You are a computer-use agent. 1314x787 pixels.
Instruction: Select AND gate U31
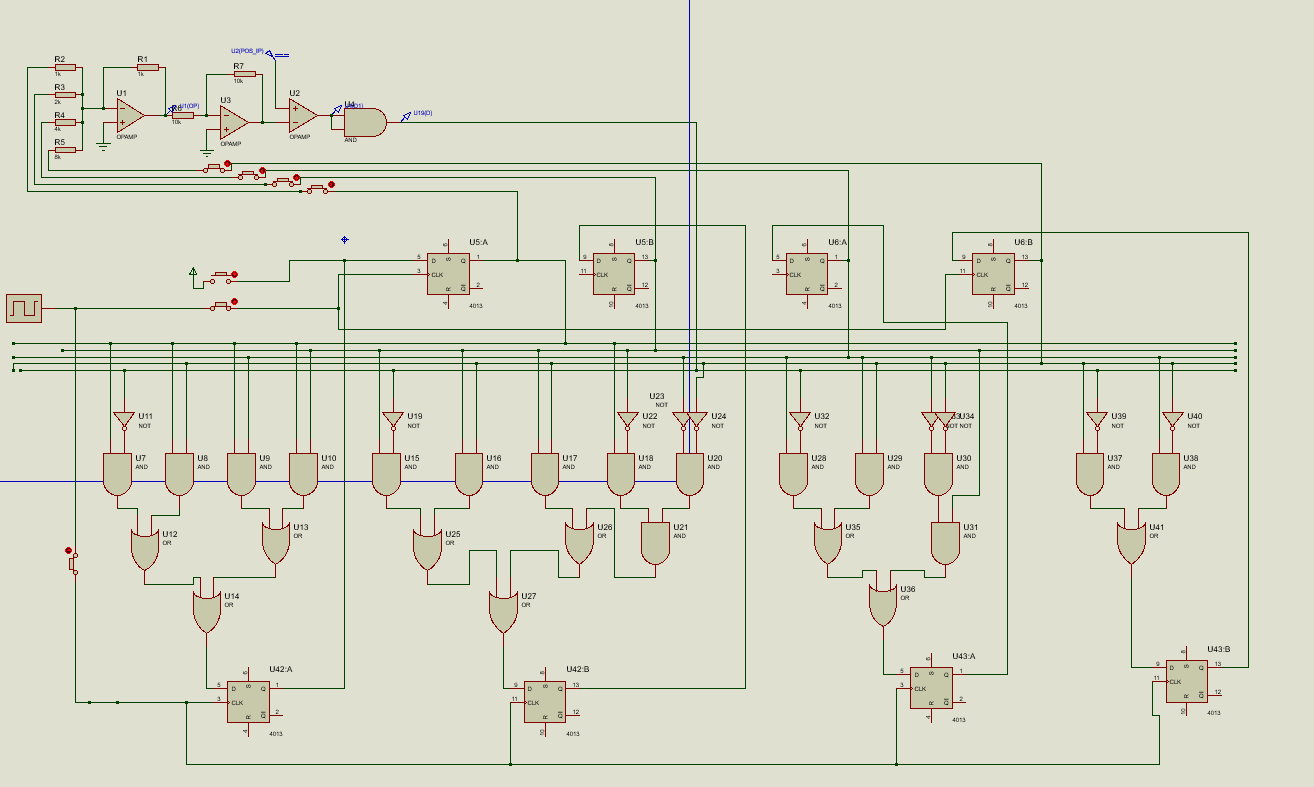(945, 543)
